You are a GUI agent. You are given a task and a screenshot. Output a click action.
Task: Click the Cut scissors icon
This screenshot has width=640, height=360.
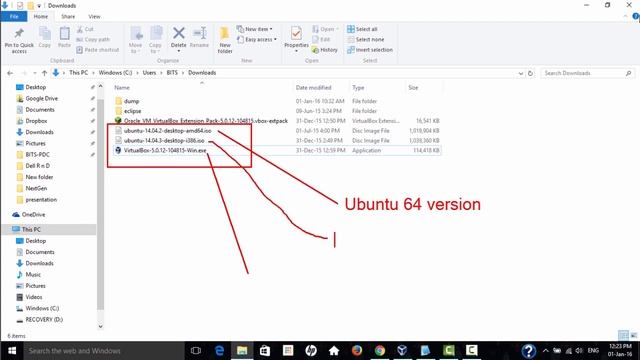click(x=80, y=29)
